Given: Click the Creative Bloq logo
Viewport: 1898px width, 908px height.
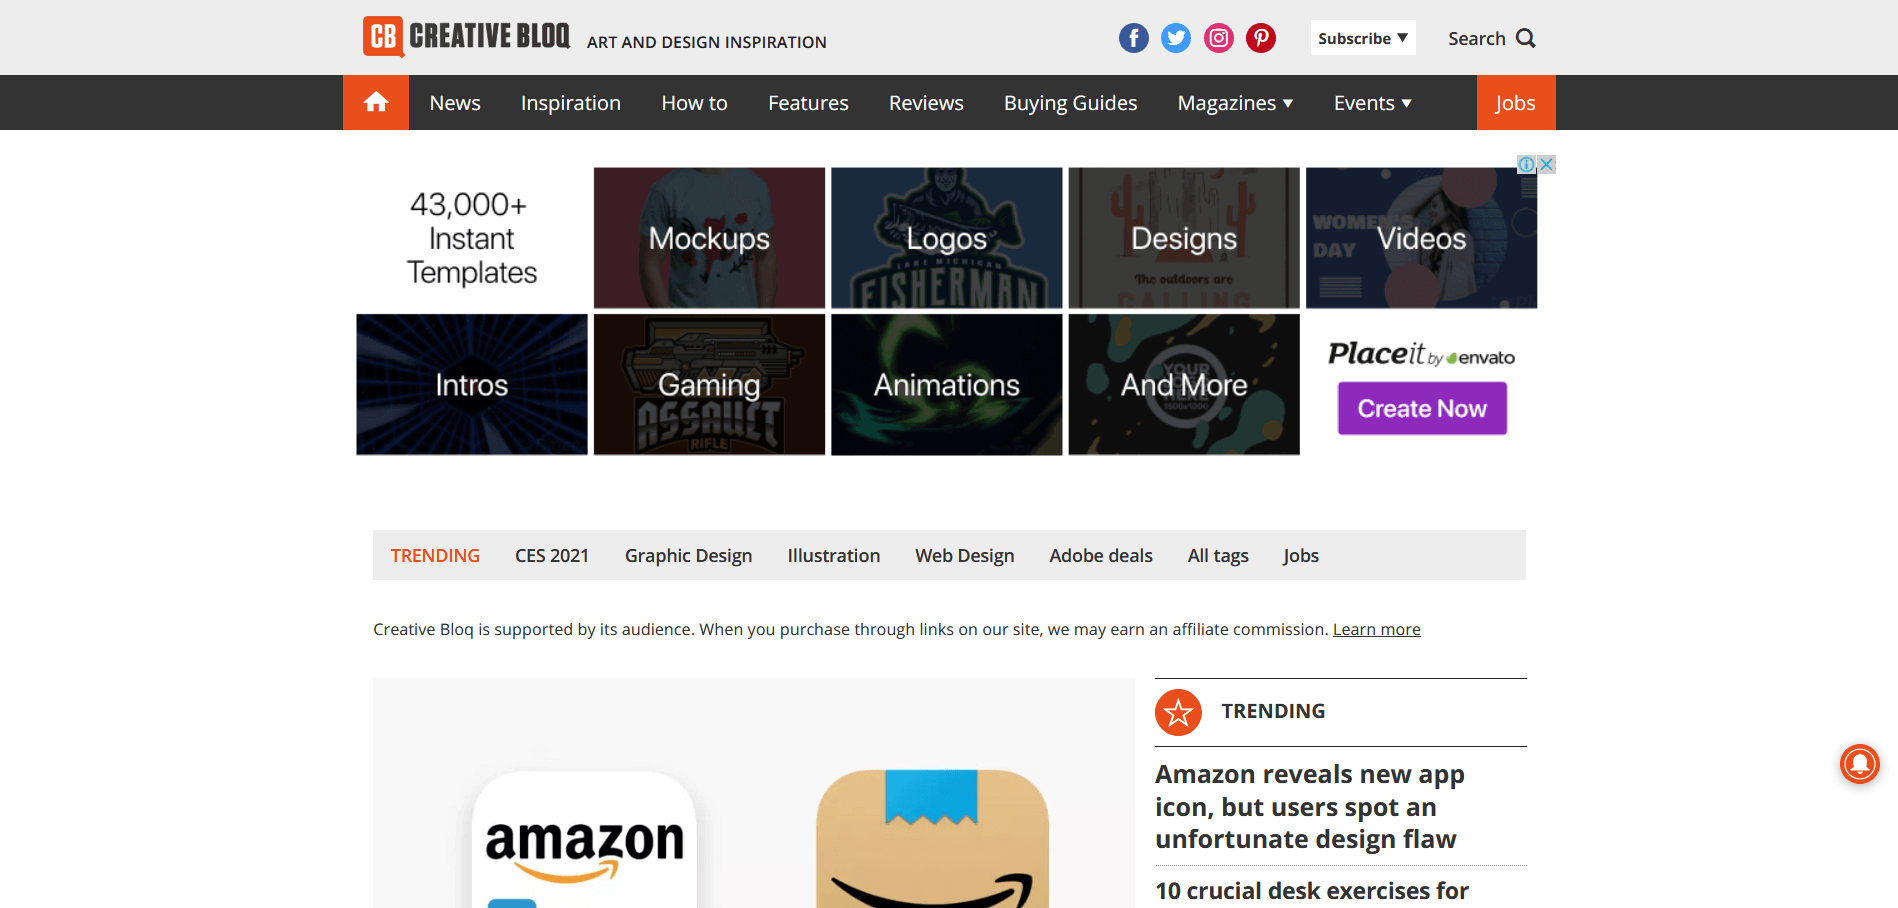Looking at the screenshot, I should tap(466, 37).
